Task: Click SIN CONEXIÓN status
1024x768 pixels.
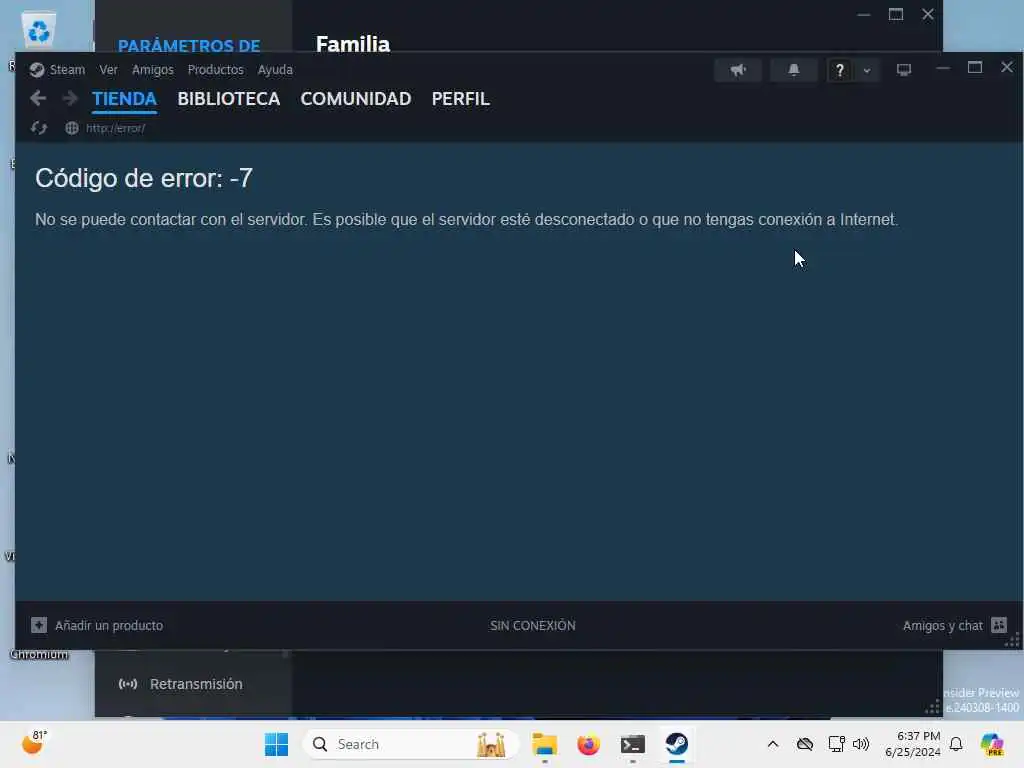Action: pyautogui.click(x=533, y=626)
